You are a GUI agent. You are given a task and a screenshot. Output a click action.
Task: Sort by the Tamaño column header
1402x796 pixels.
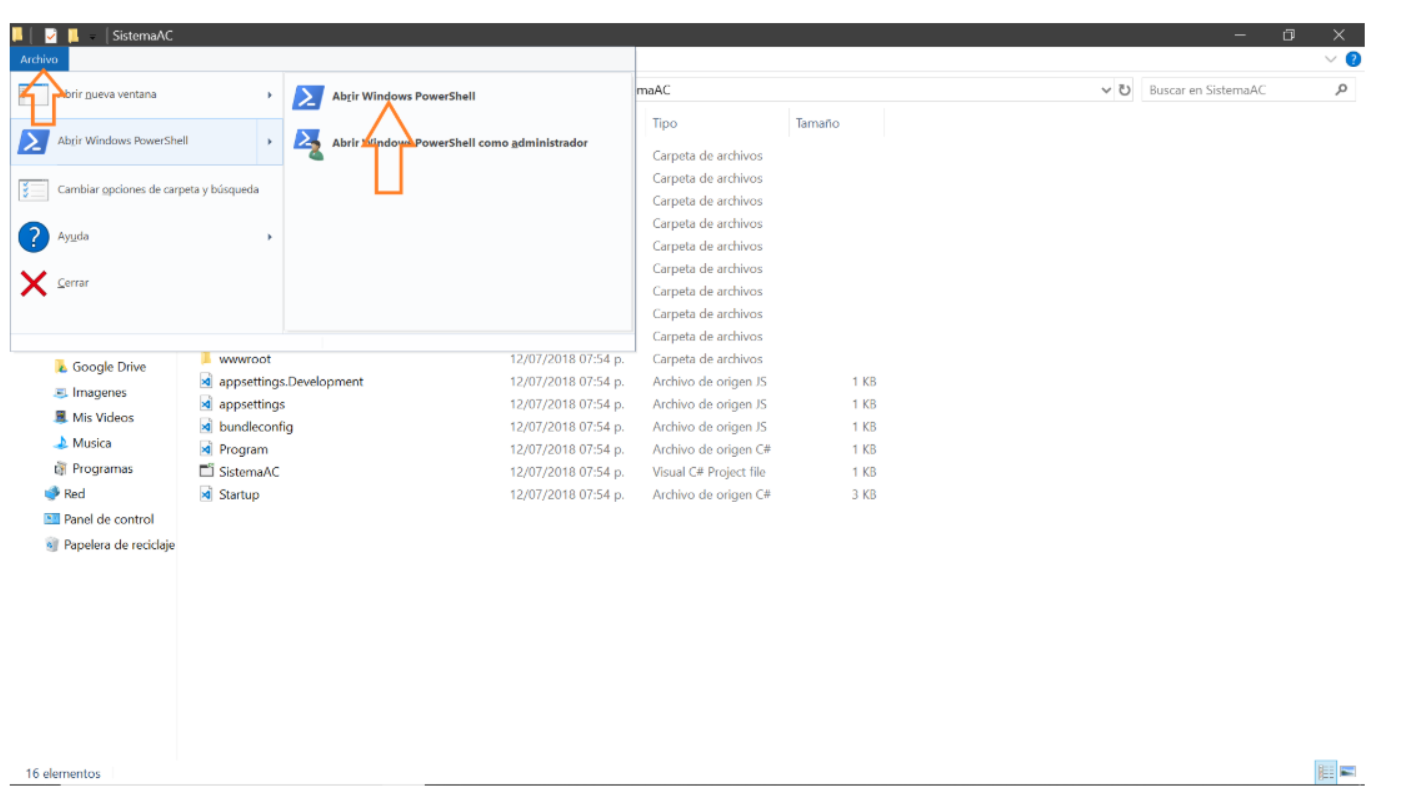(818, 124)
